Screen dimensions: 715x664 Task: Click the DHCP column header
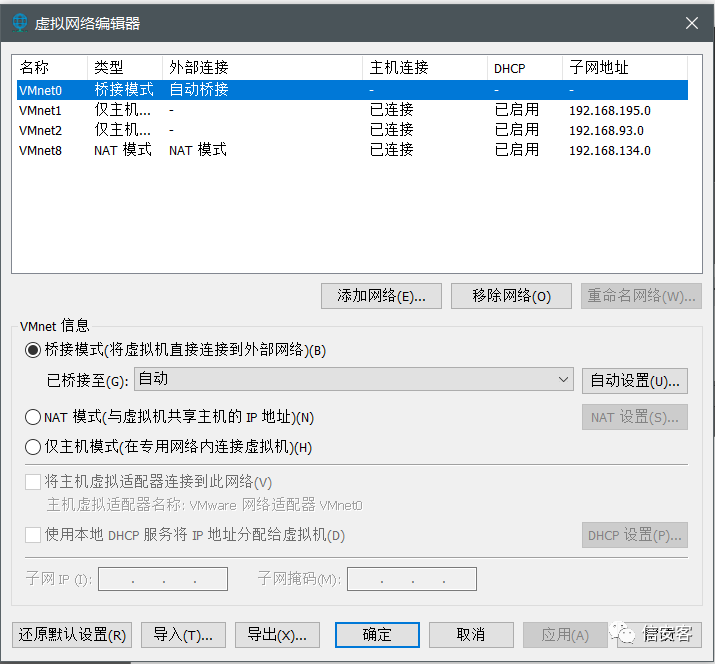tap(525, 67)
